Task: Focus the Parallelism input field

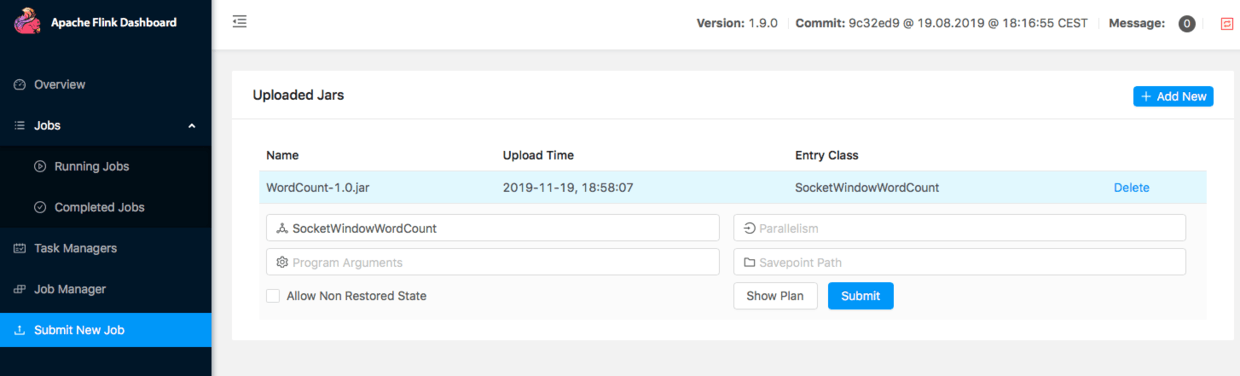Action: (960, 228)
